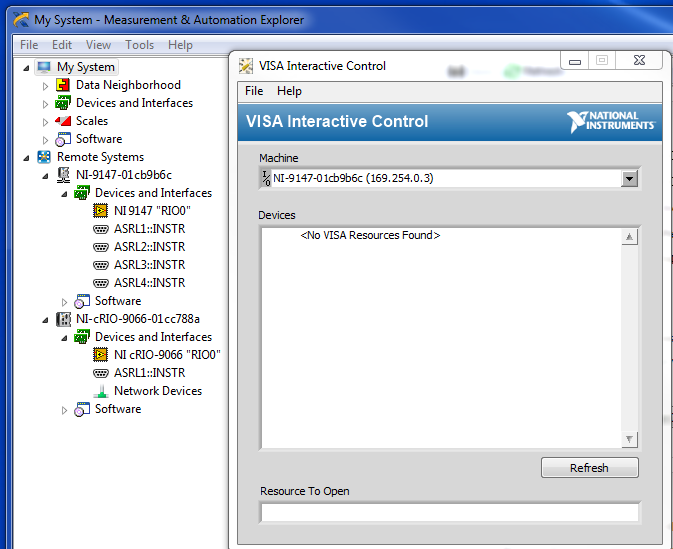Expand the My System Software node

pyautogui.click(x=45, y=140)
